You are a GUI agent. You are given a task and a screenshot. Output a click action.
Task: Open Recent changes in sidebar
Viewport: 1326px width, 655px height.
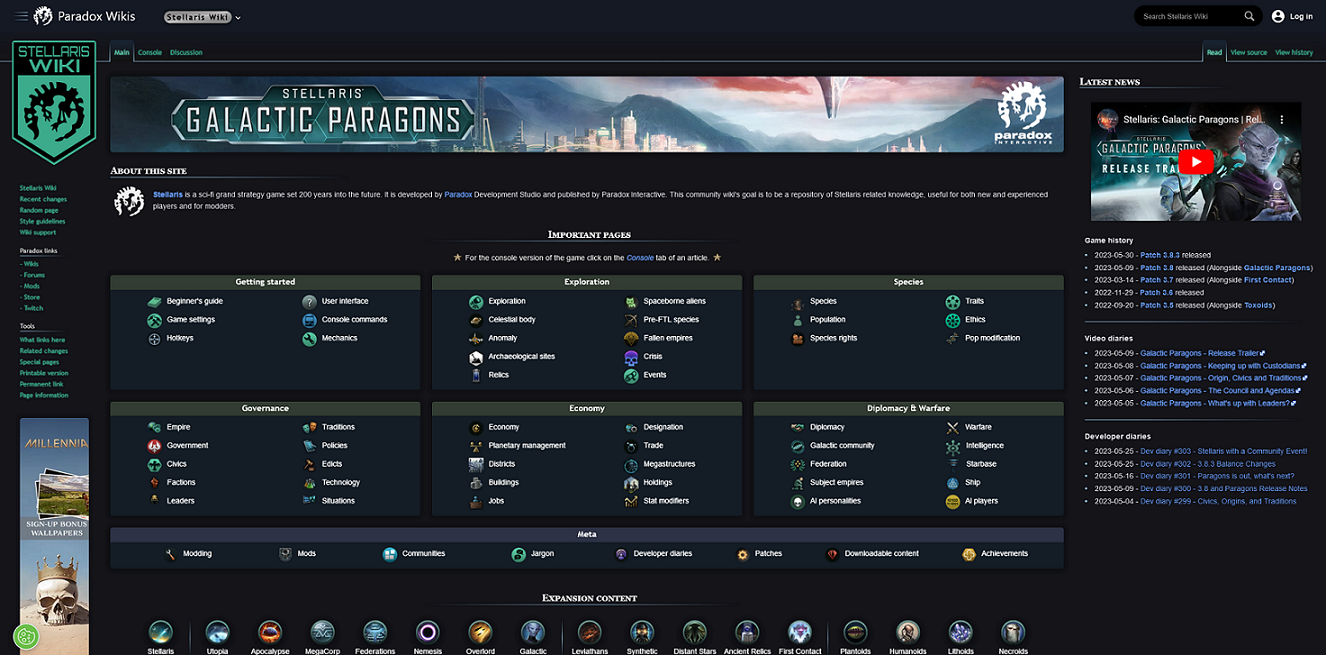(x=43, y=199)
